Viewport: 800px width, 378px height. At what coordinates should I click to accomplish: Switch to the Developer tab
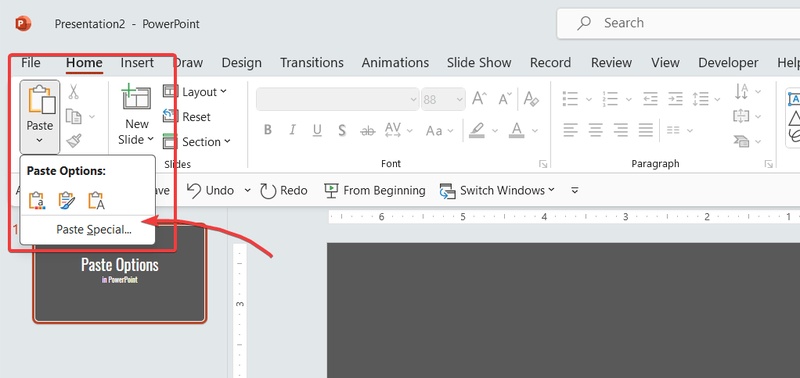[728, 63]
